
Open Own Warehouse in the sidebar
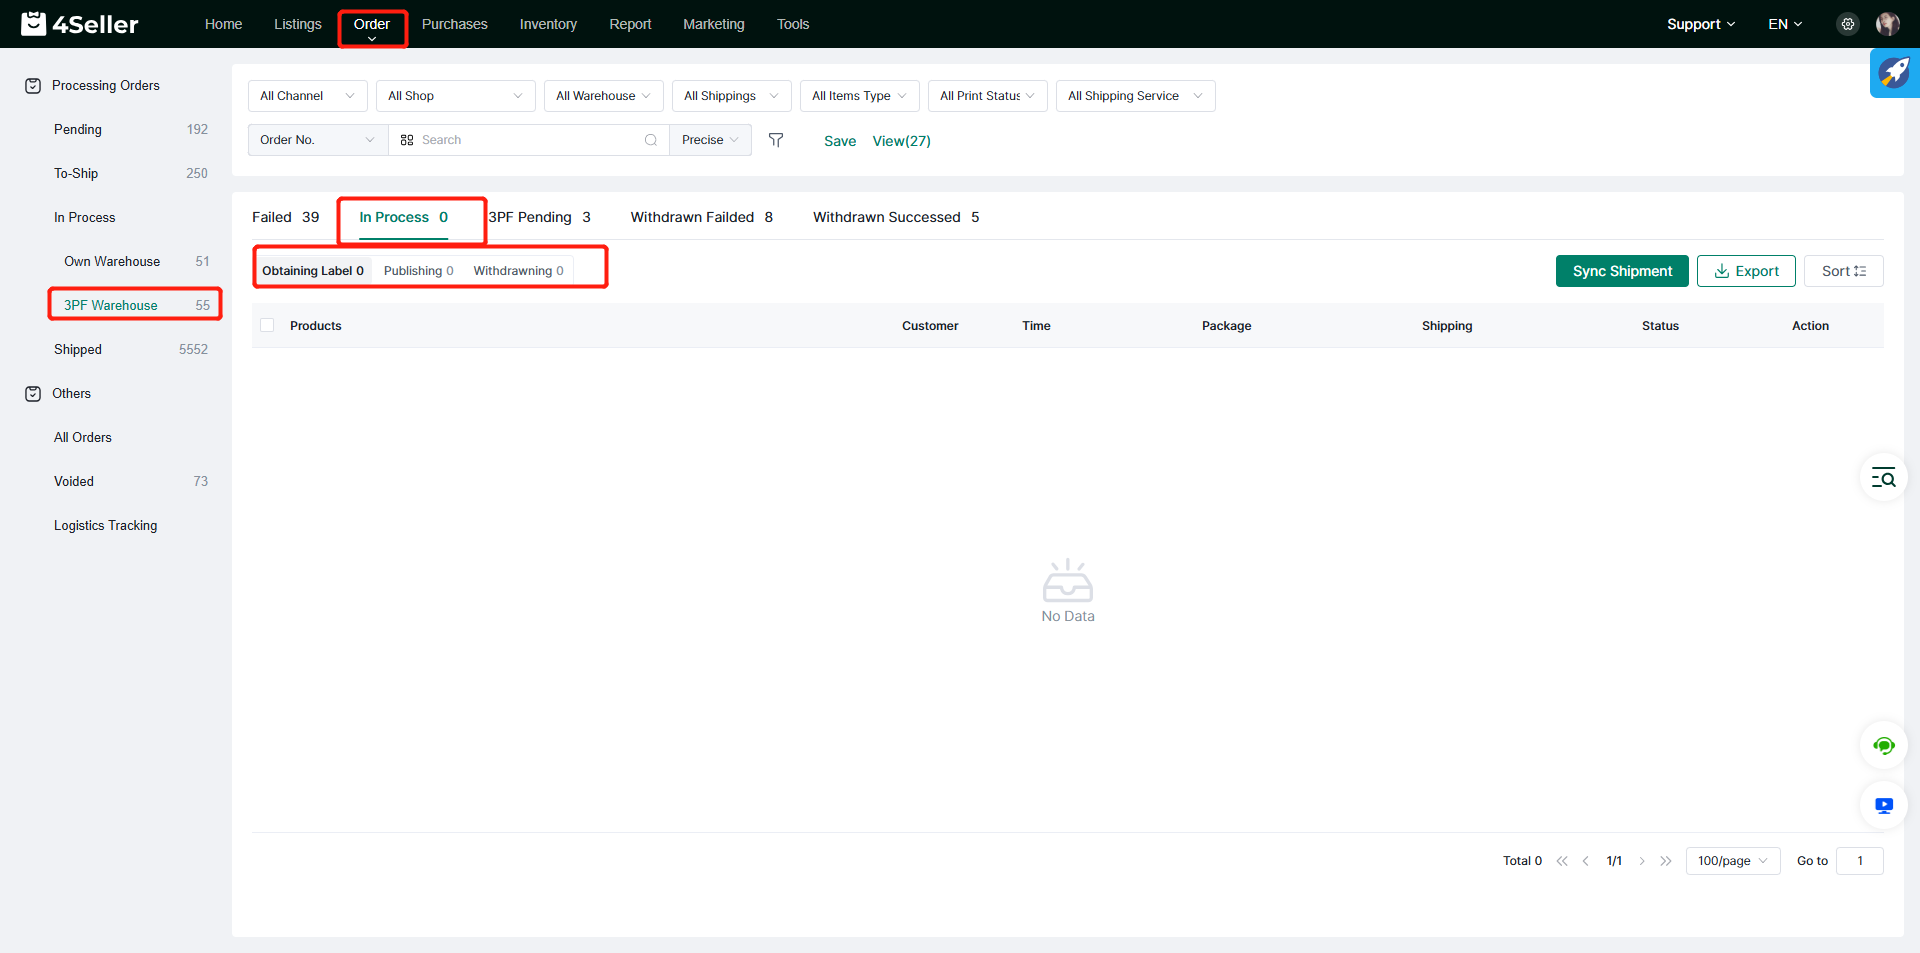click(112, 261)
